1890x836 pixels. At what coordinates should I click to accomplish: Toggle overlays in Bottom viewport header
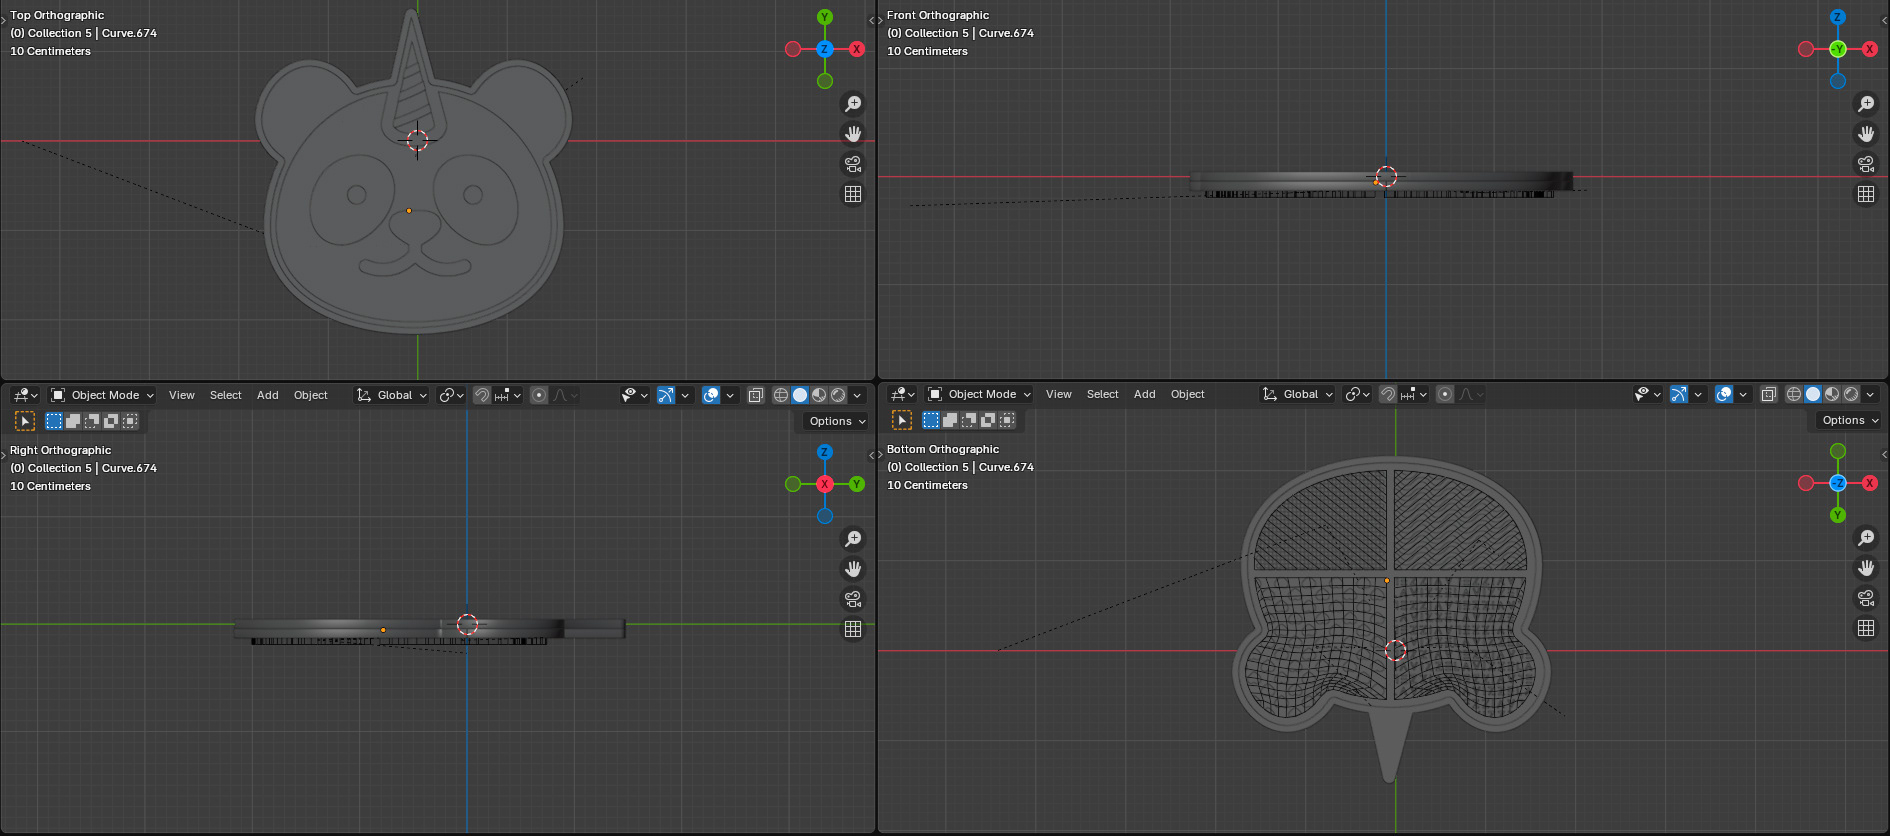(1724, 394)
